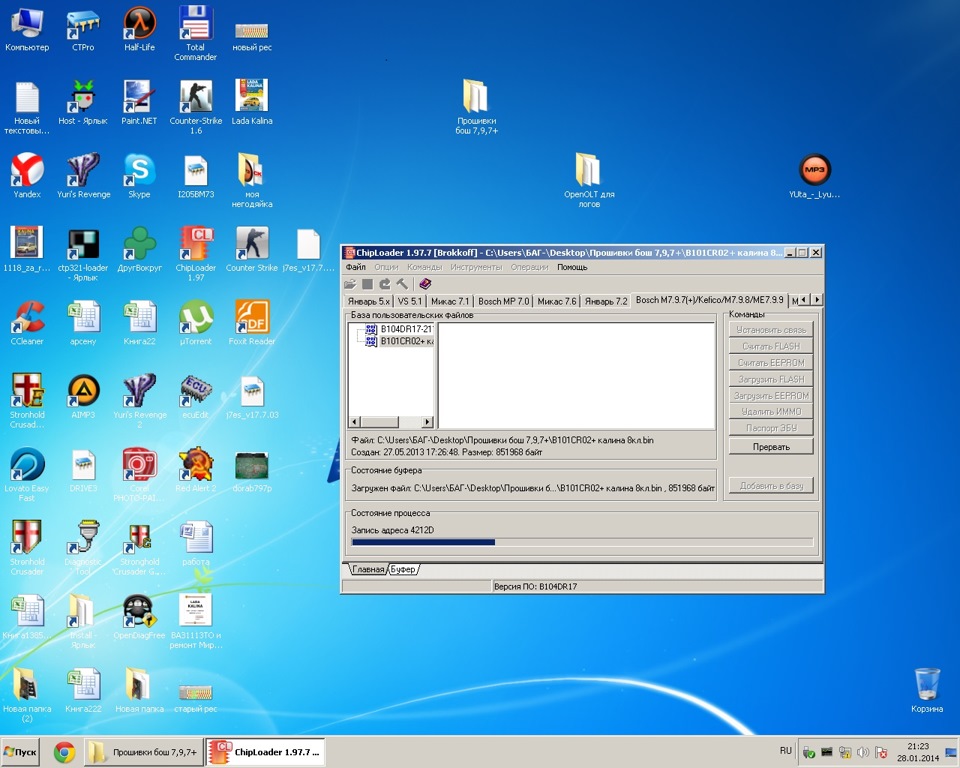Click the hammer tool icon in ChipLoader toolbar
This screenshot has height=768, width=960.
coord(402,284)
